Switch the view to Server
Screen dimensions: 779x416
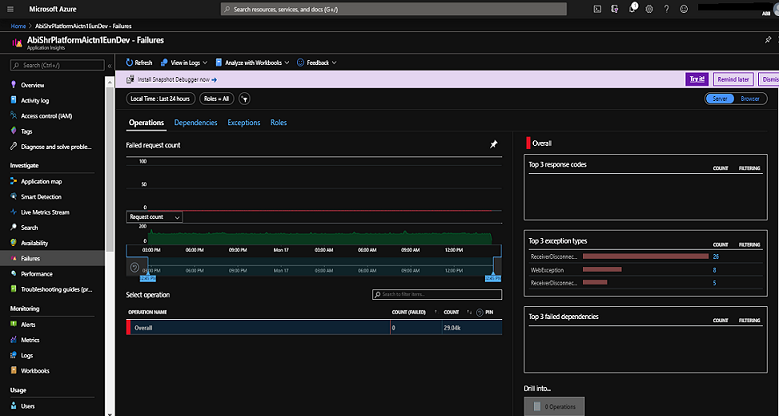click(x=720, y=99)
